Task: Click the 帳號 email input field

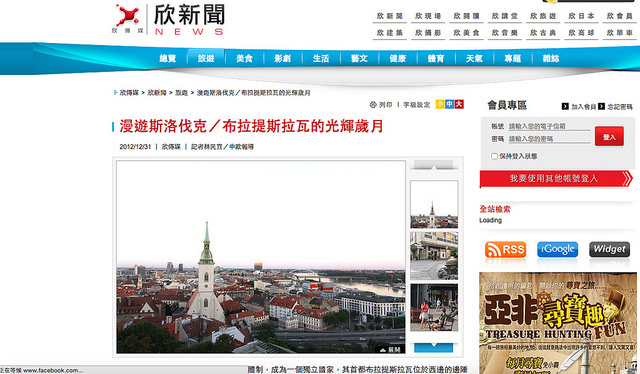Action: point(549,127)
